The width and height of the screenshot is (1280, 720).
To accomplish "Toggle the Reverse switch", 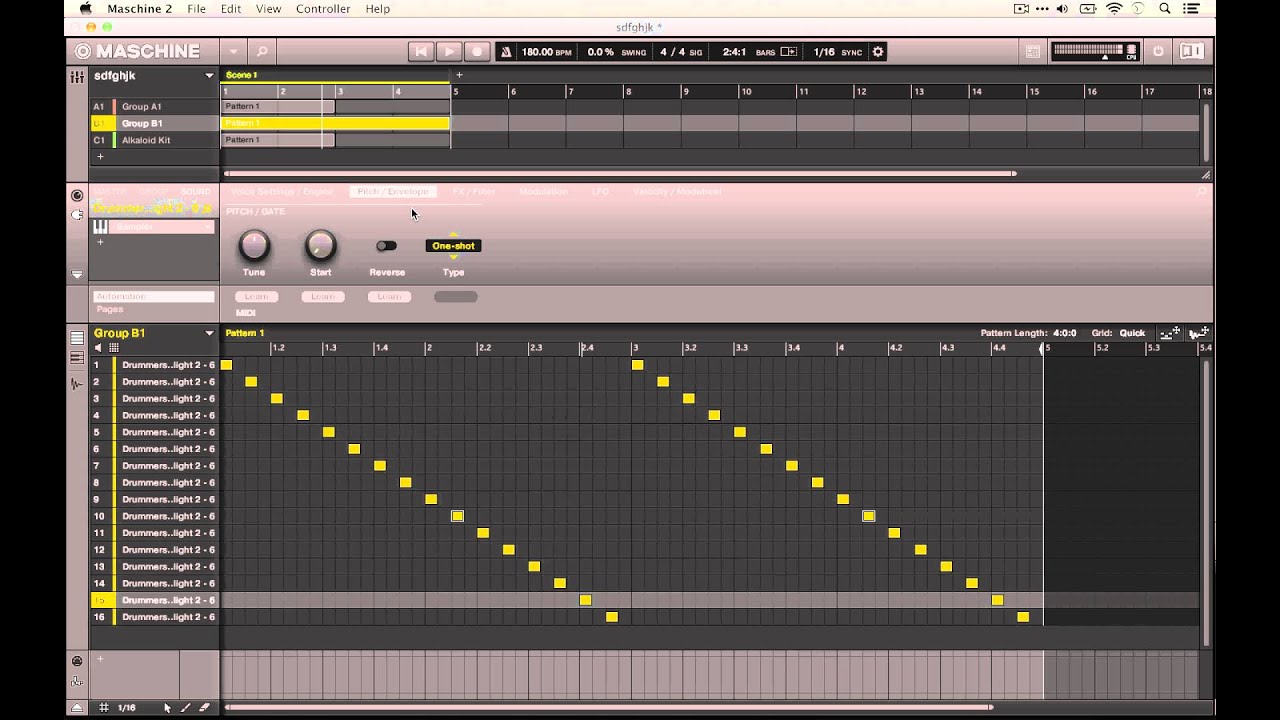I will (x=386, y=246).
